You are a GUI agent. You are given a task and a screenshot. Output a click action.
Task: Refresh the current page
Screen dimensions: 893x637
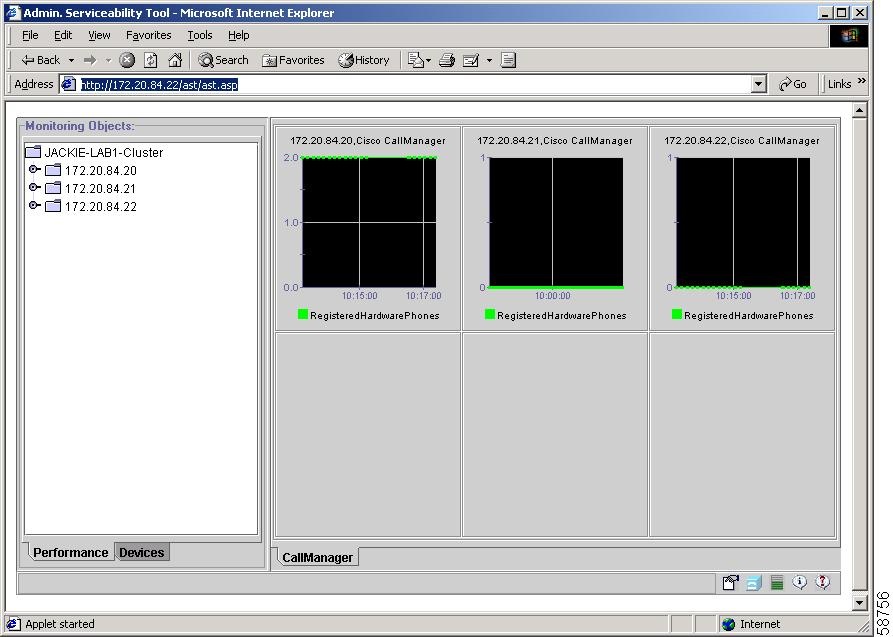click(150, 60)
